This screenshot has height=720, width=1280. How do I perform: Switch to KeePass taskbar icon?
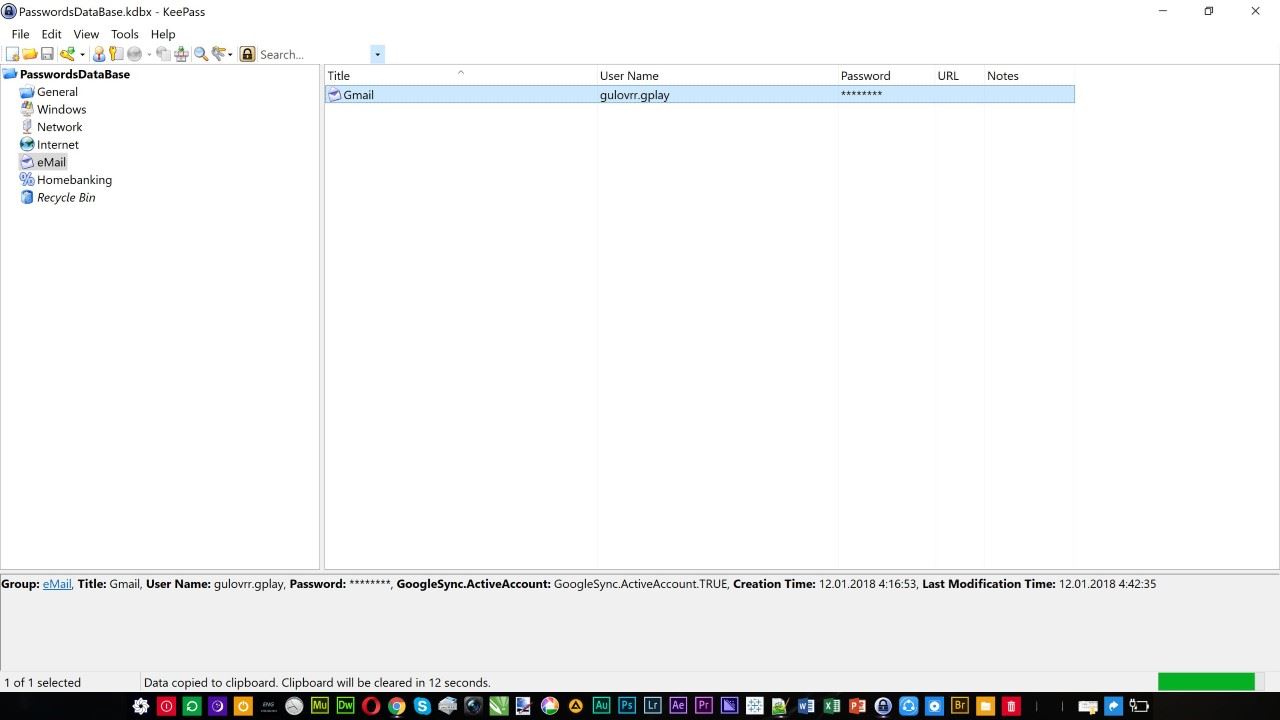point(883,706)
